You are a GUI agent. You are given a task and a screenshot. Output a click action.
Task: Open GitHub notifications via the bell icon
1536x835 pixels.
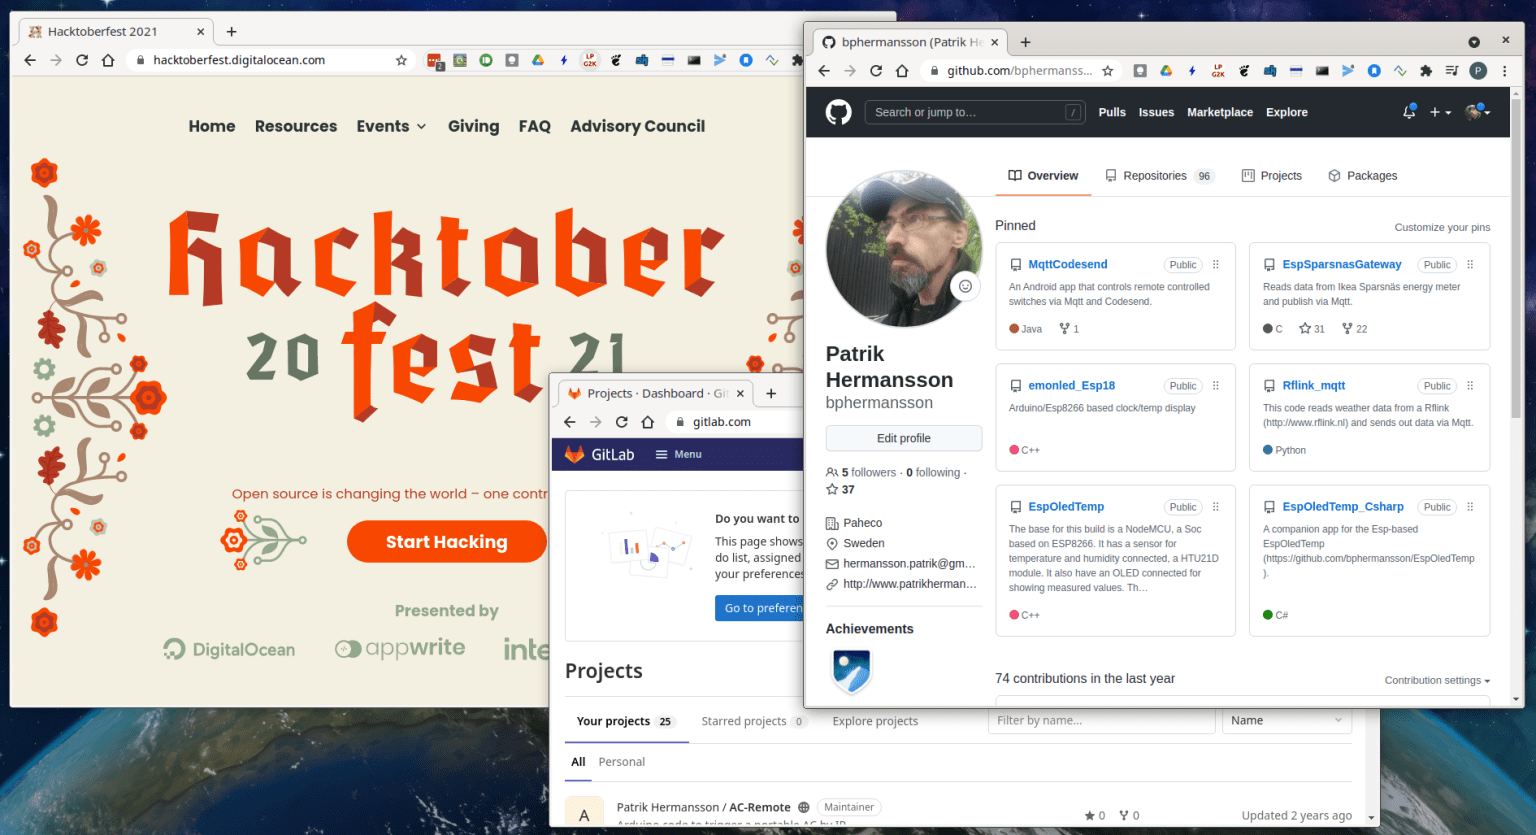pyautogui.click(x=1409, y=112)
